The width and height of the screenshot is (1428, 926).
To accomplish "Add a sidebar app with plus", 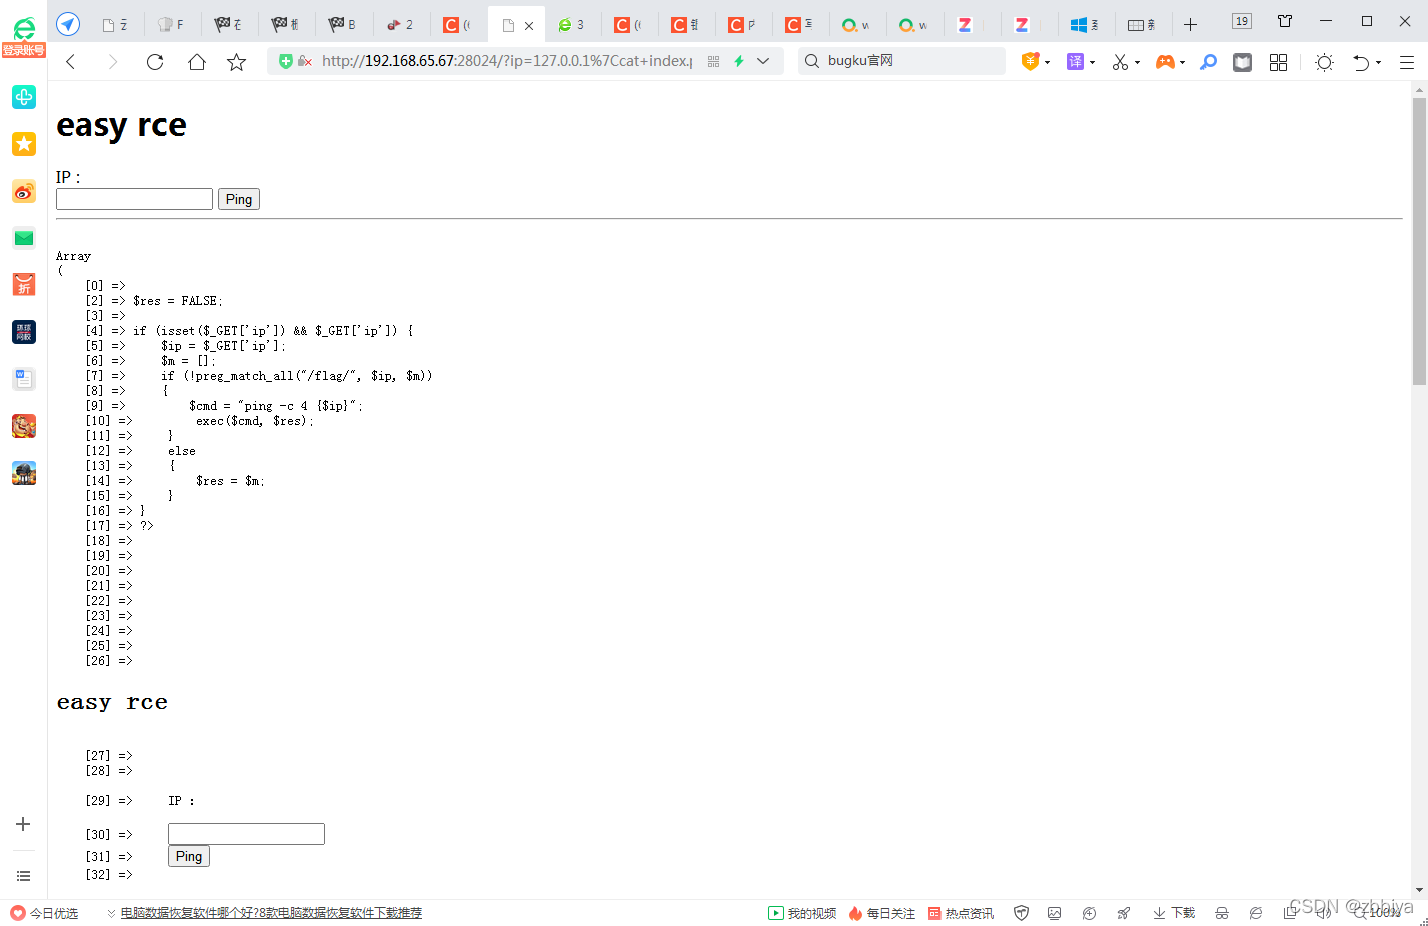I will click(23, 824).
